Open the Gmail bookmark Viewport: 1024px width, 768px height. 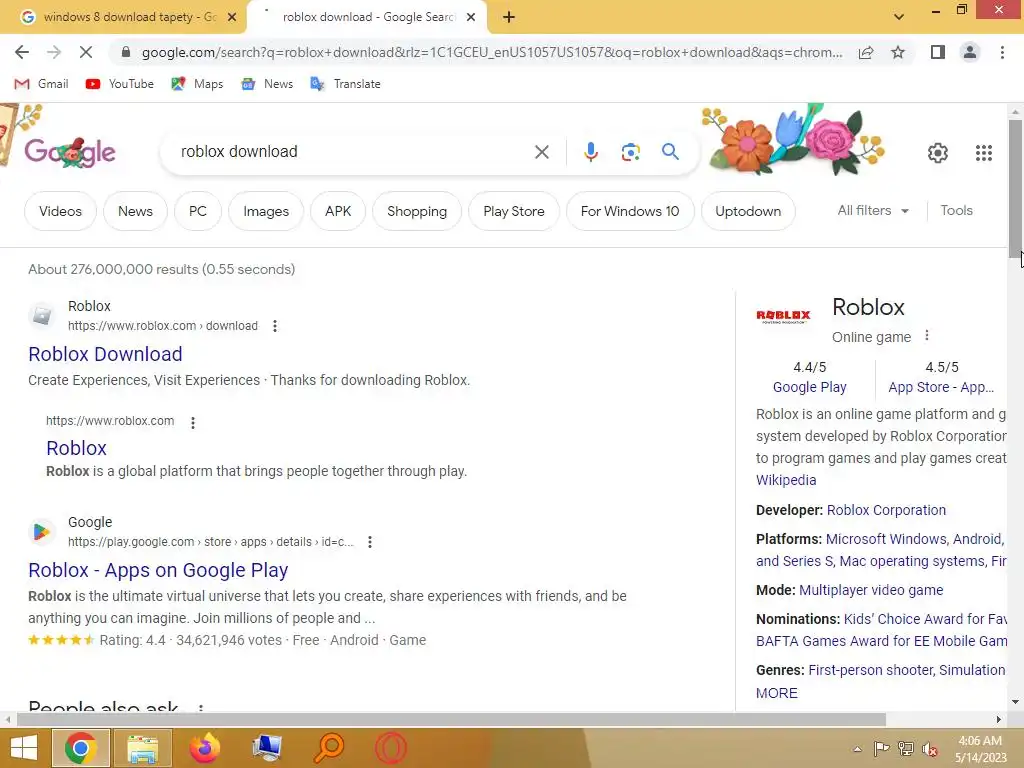[41, 84]
